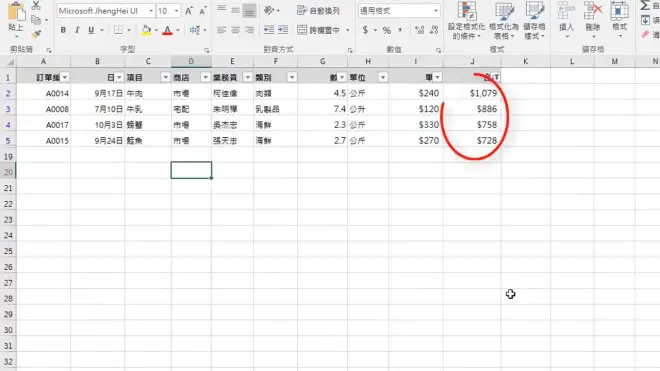The image size is (660, 371).
Task: Decrease the indent
Action: (269, 30)
